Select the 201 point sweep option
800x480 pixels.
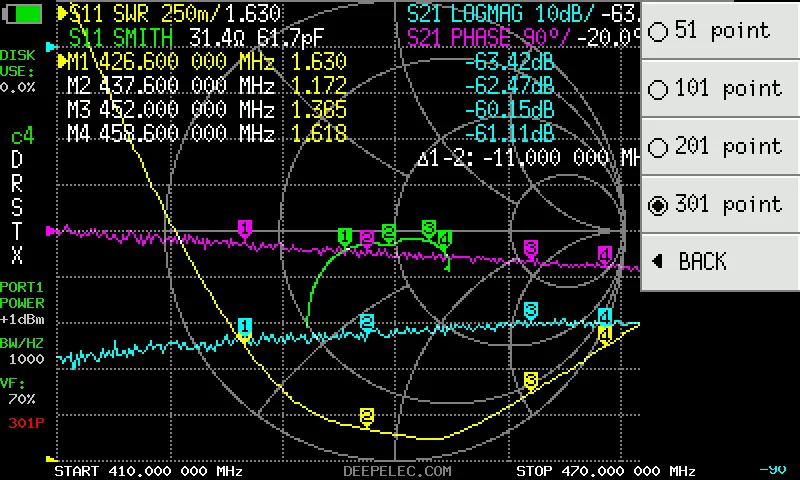(x=720, y=146)
